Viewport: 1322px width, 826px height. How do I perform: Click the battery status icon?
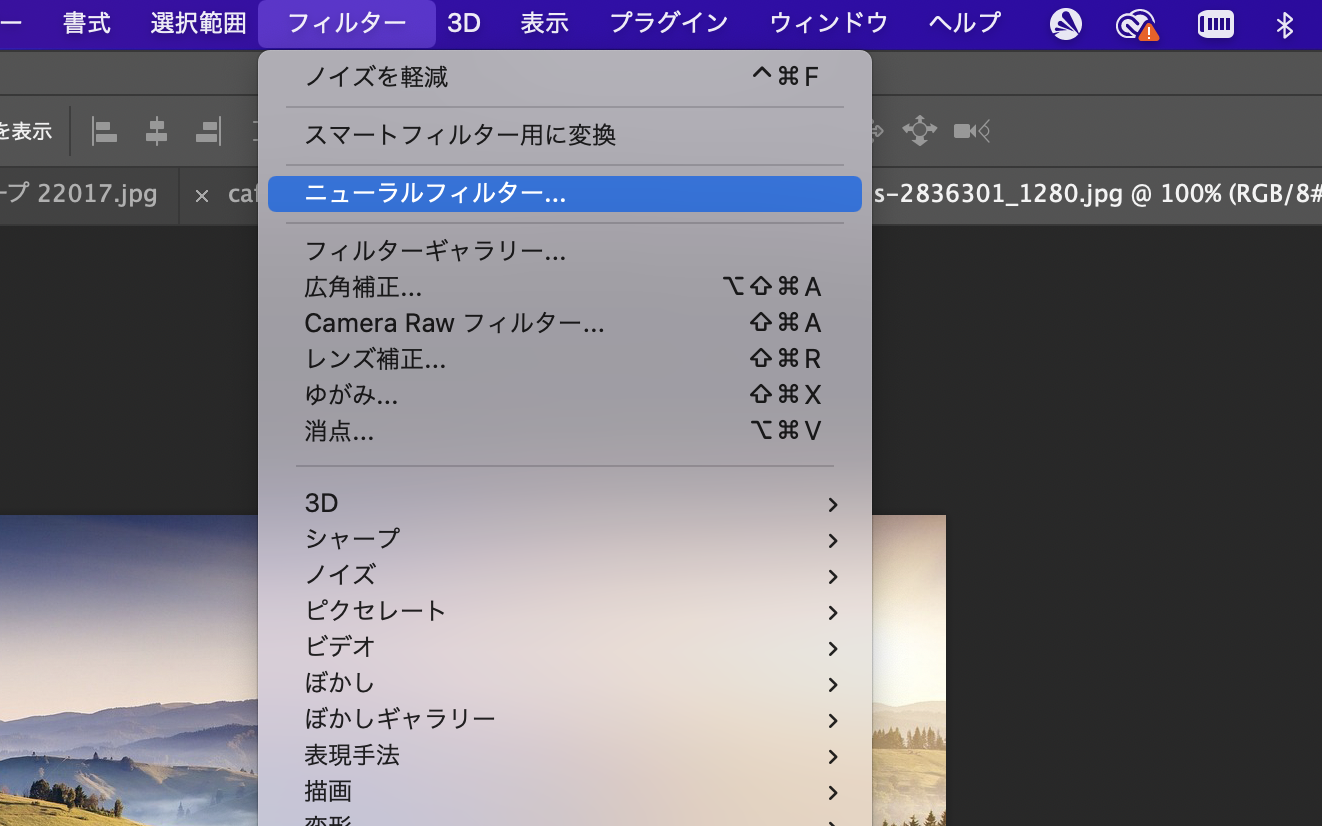click(1215, 24)
